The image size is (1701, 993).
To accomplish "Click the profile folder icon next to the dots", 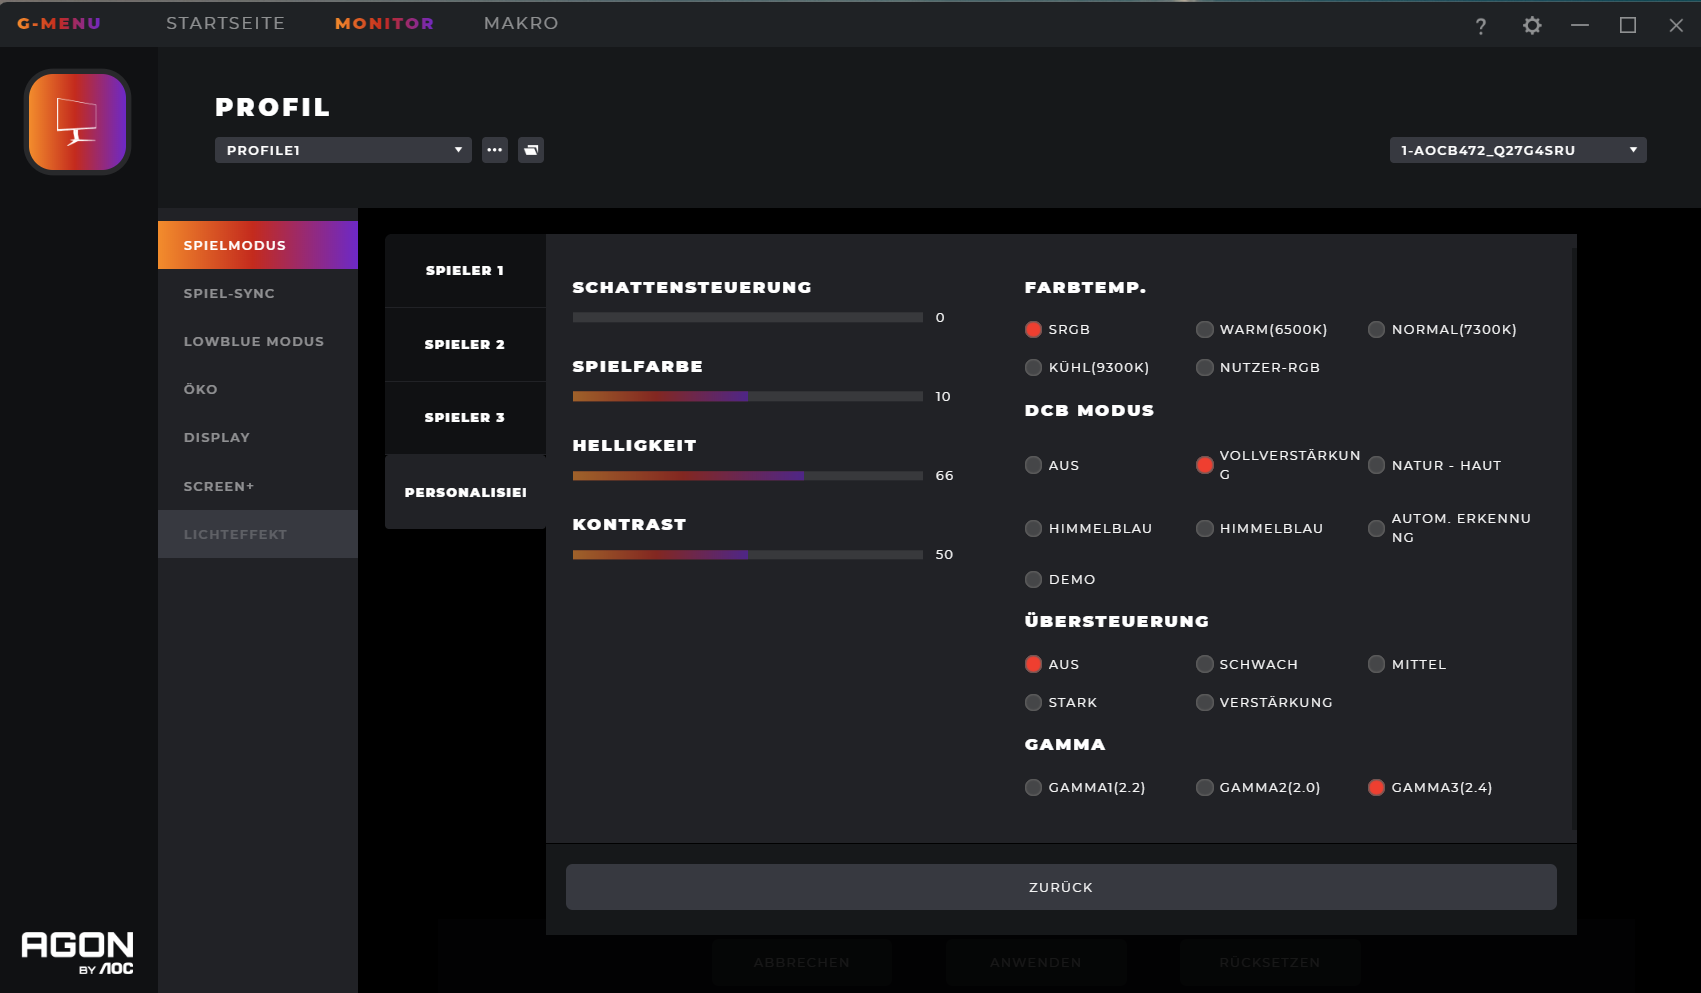I will pyautogui.click(x=531, y=150).
